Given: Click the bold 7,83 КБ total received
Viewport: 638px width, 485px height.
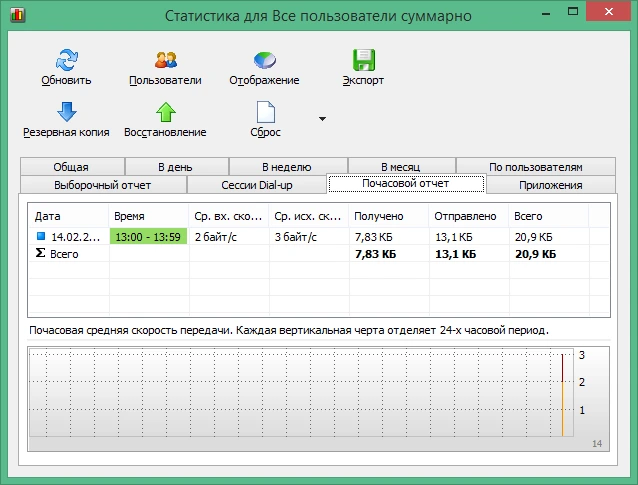Looking at the screenshot, I should click(375, 254).
